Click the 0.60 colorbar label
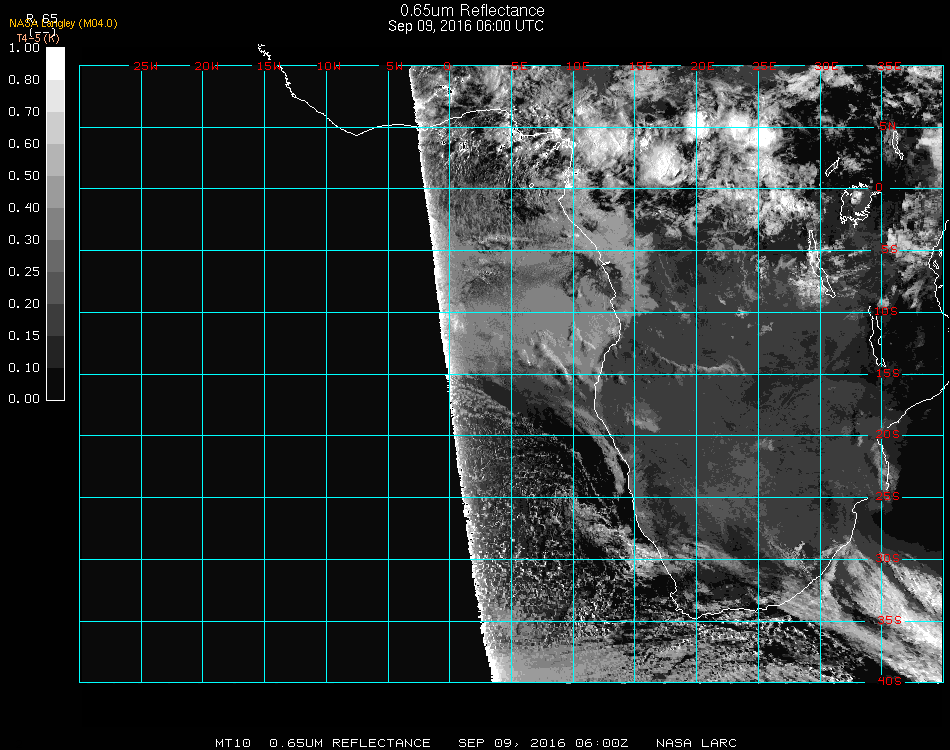The image size is (950, 750). coord(24,144)
